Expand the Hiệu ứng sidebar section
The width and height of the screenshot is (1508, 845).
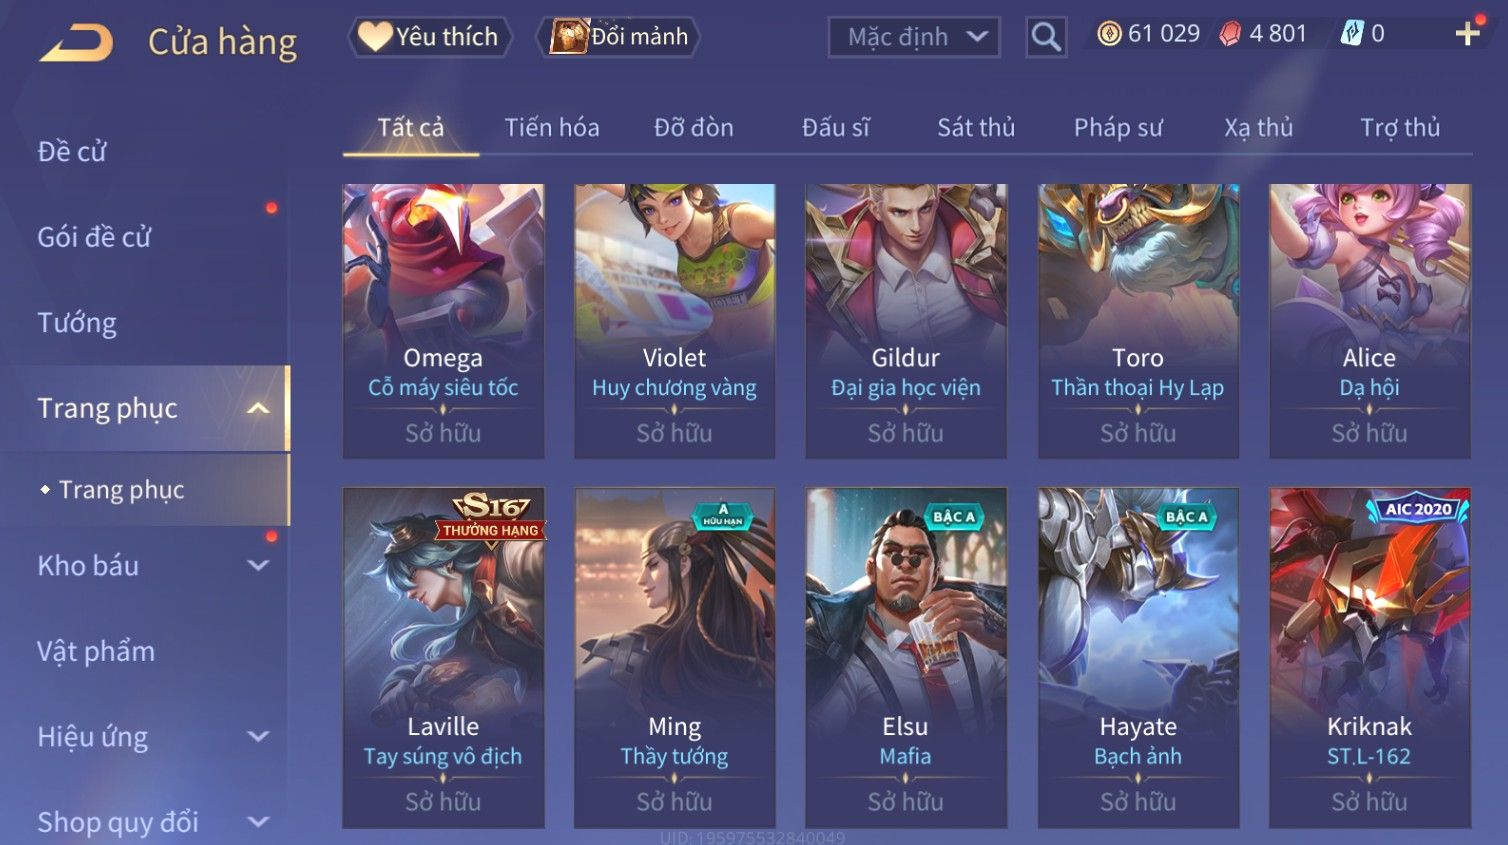[x=258, y=736]
